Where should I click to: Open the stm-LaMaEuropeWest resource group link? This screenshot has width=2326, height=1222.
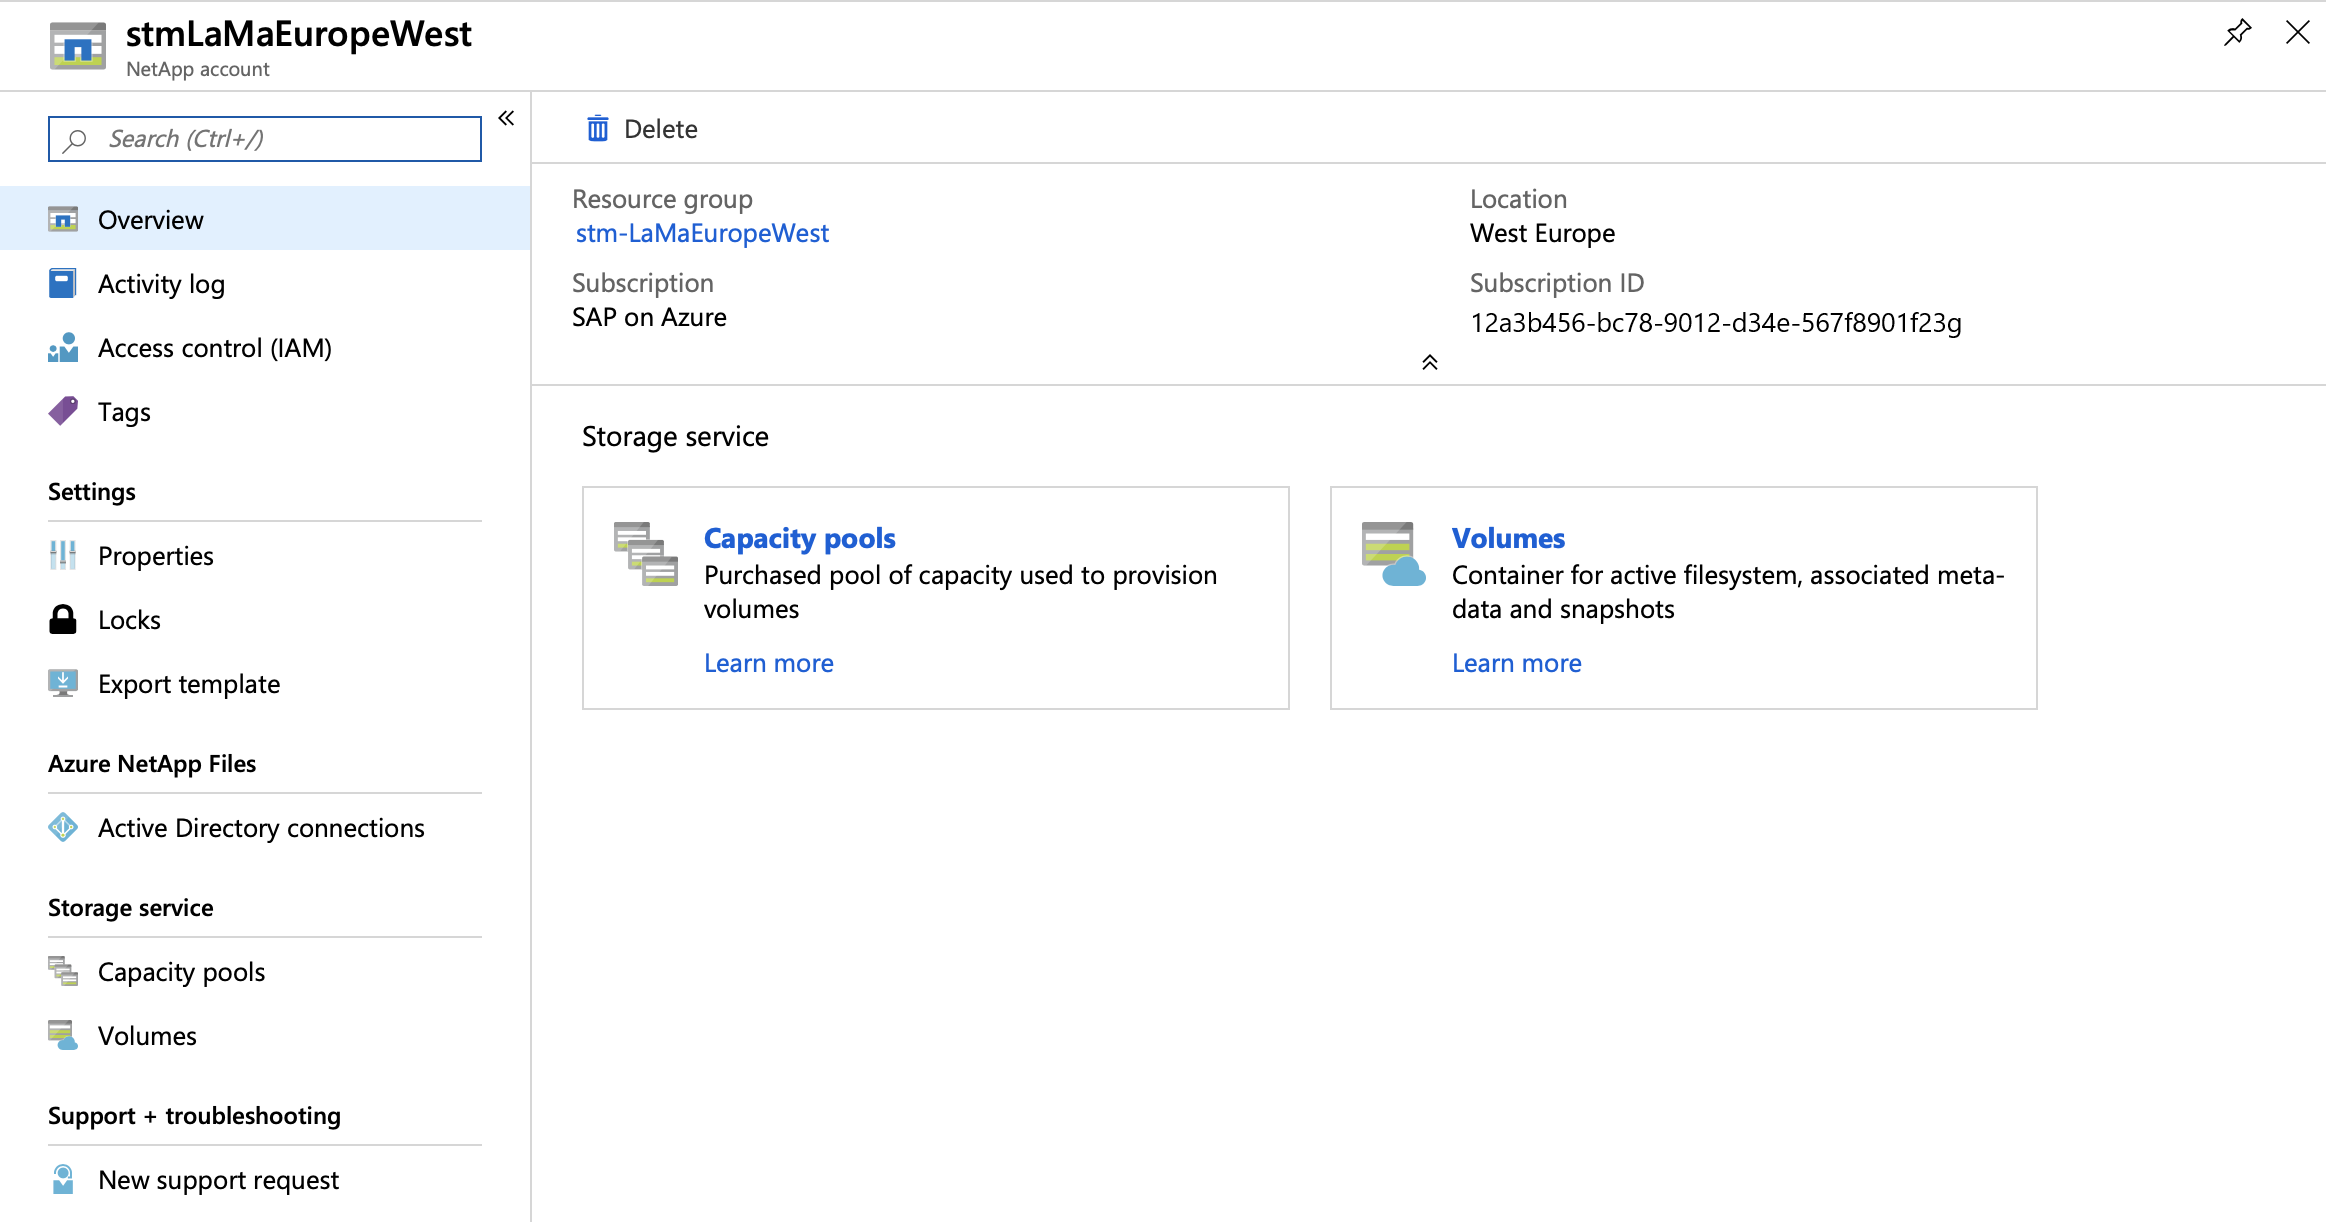click(x=702, y=233)
